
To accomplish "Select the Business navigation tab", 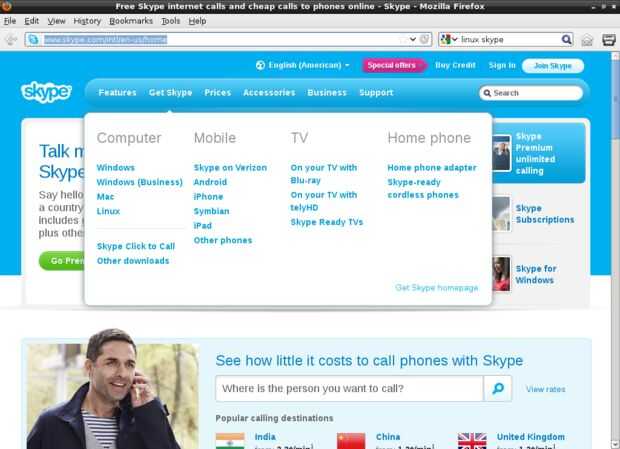I will (327, 92).
